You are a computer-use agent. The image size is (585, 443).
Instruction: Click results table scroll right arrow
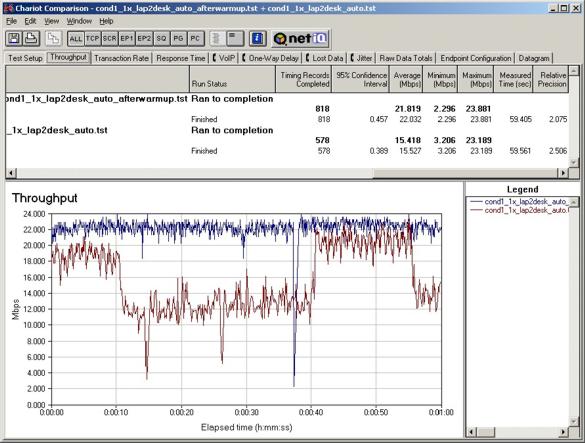563,173
